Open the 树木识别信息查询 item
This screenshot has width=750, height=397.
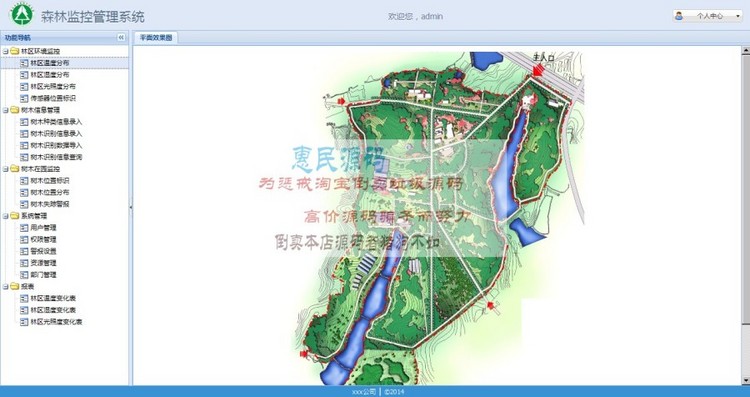[x=56, y=157]
